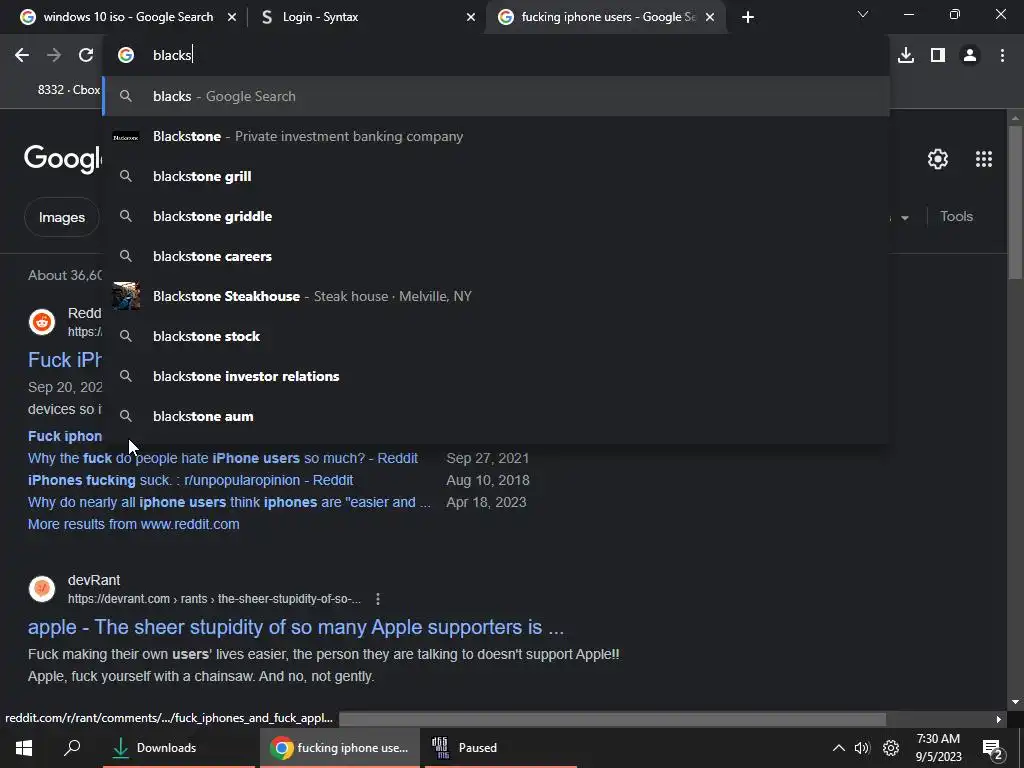
Task: Open dropdown arrow beside Tools
Action: (904, 218)
